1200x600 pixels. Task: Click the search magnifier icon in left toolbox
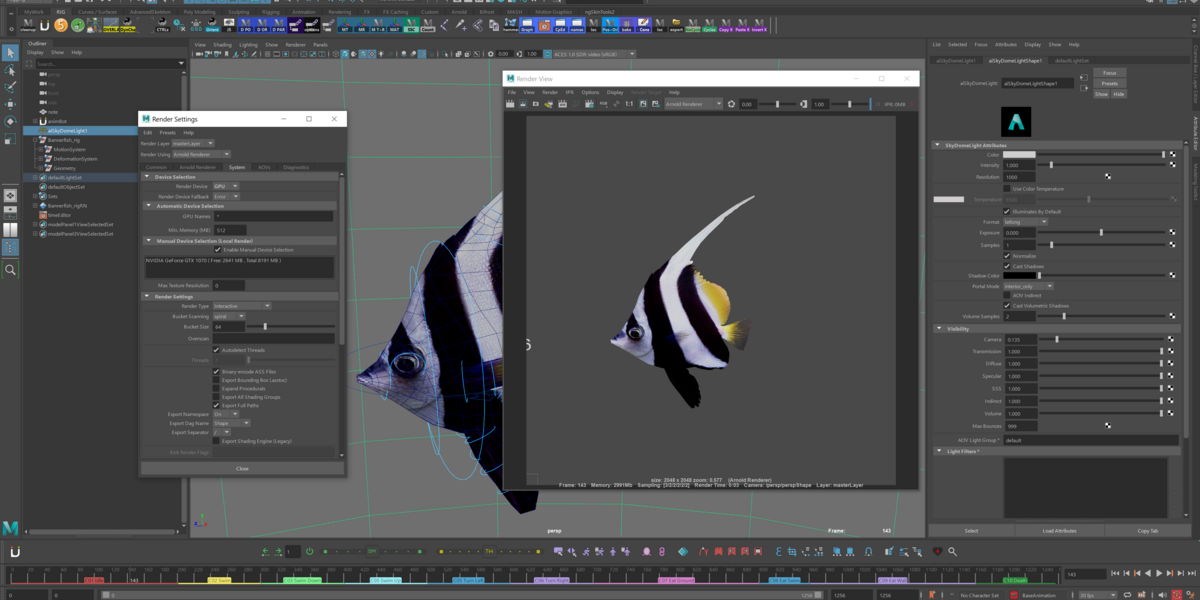point(11,270)
